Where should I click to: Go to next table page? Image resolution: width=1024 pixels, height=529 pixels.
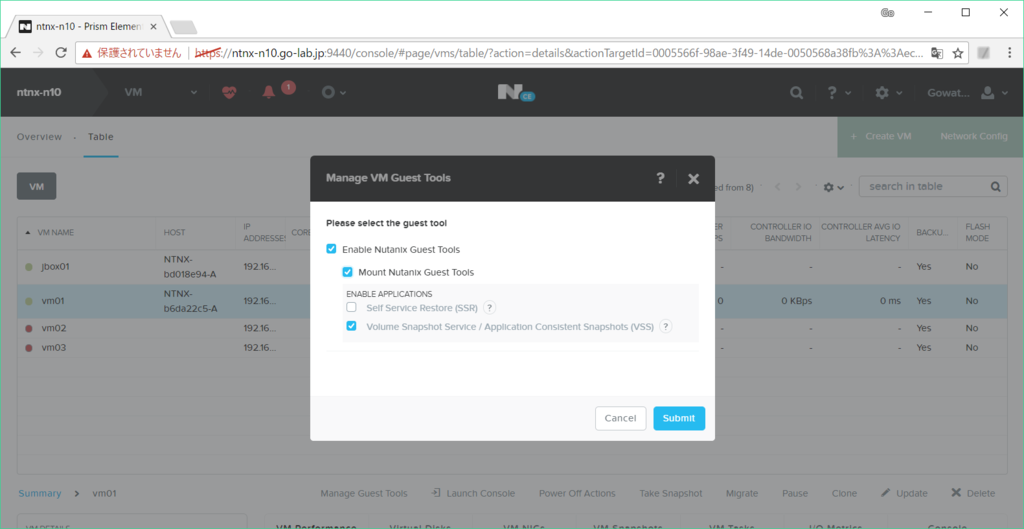[x=798, y=187]
